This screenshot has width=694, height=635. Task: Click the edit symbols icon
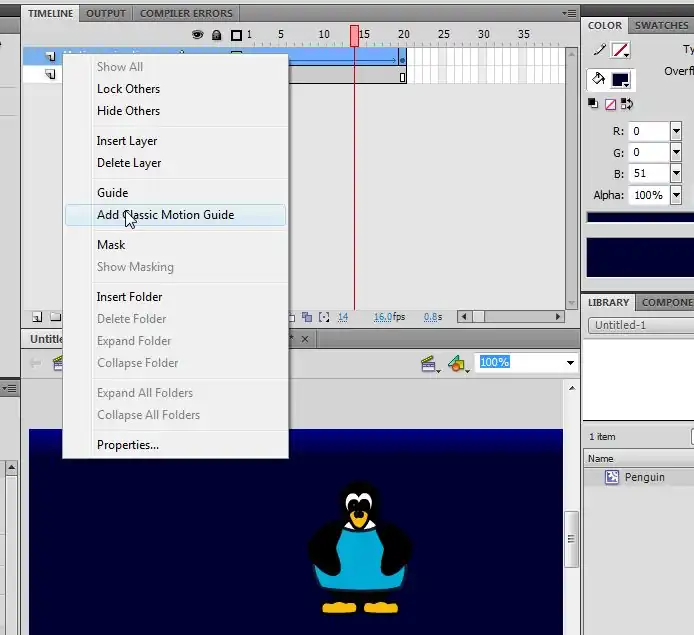(x=458, y=363)
